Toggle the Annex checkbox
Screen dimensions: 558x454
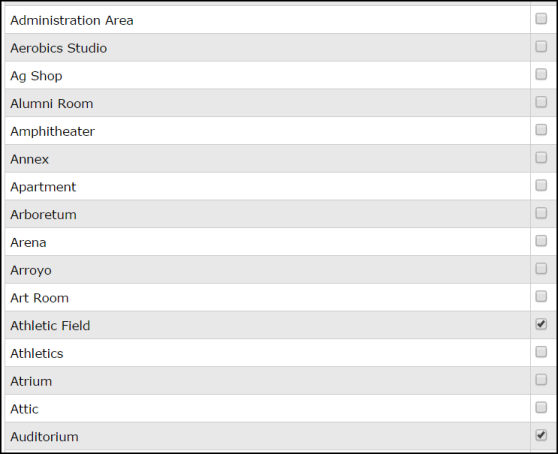(541, 157)
